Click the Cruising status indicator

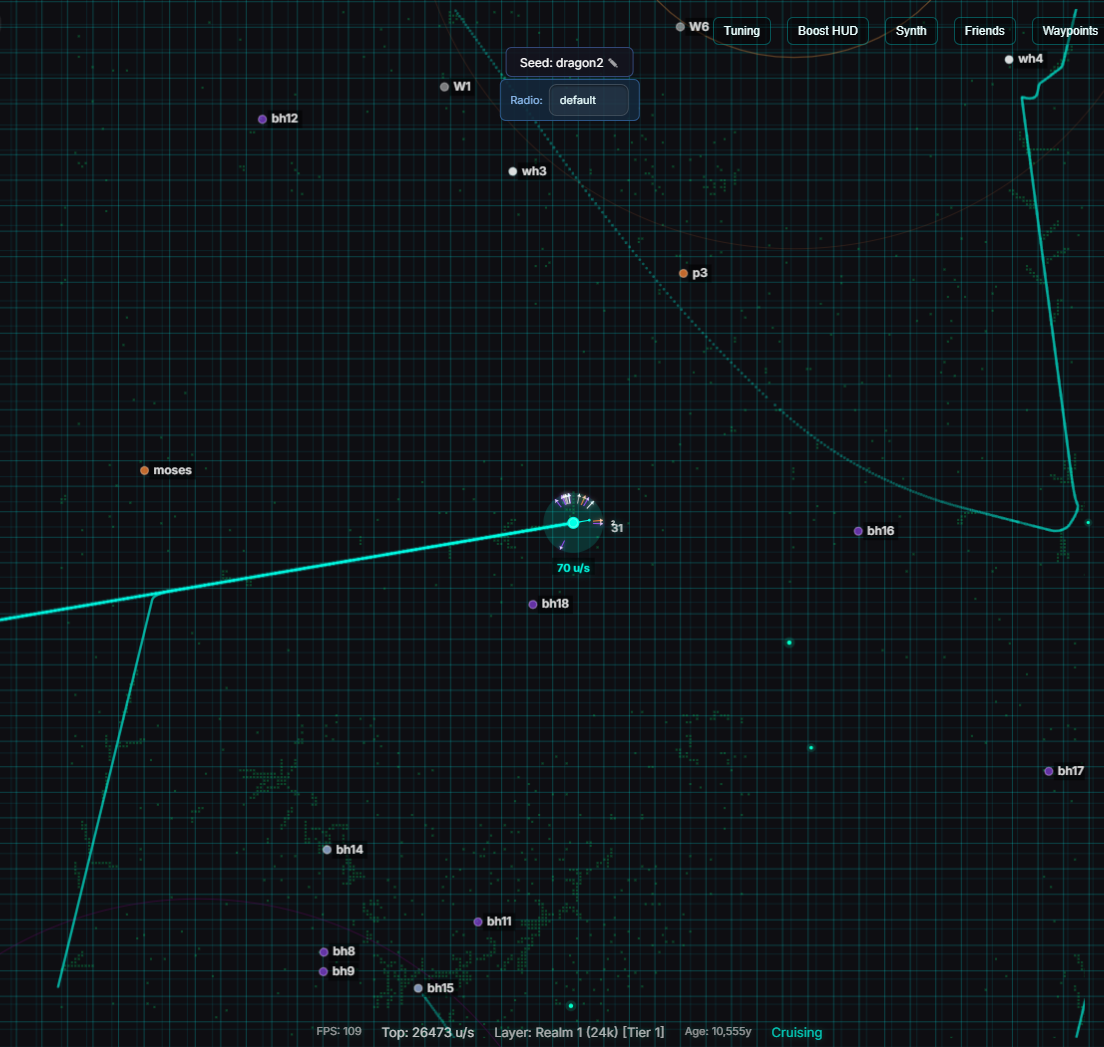coord(796,1032)
